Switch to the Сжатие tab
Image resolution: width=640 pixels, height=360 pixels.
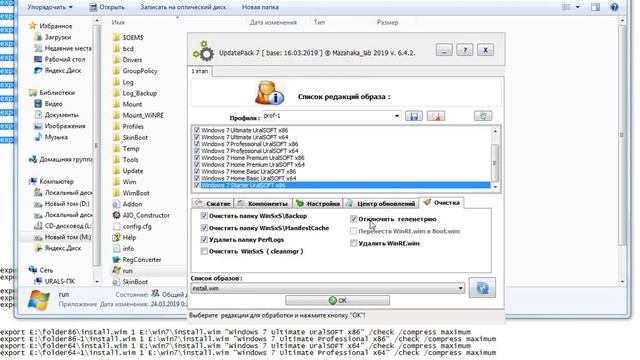213,203
